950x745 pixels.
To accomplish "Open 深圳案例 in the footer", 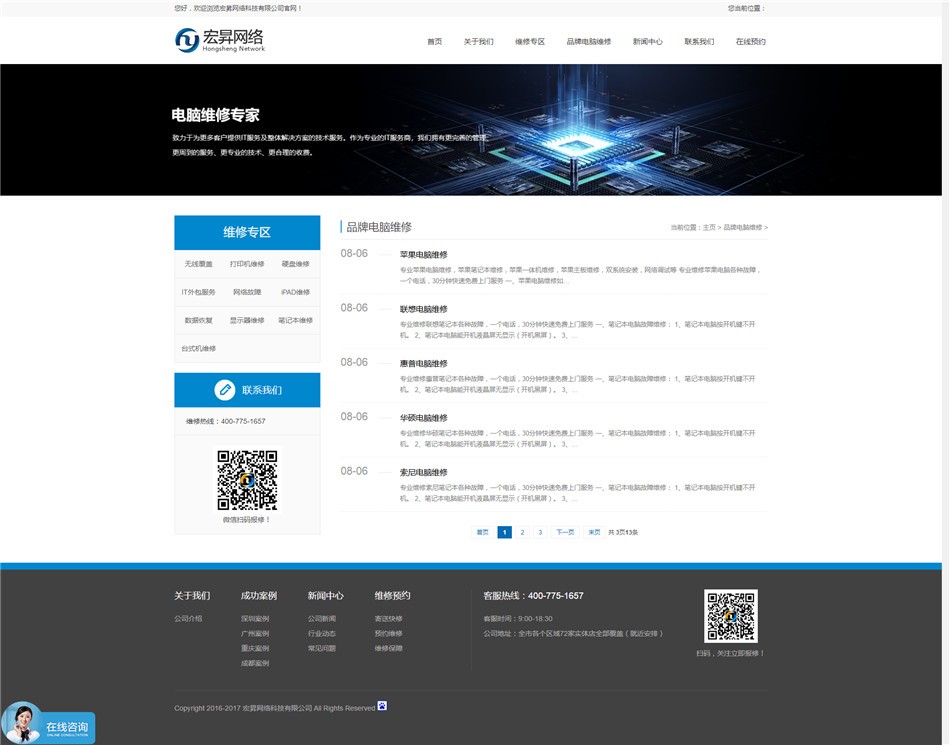I will tap(255, 618).
